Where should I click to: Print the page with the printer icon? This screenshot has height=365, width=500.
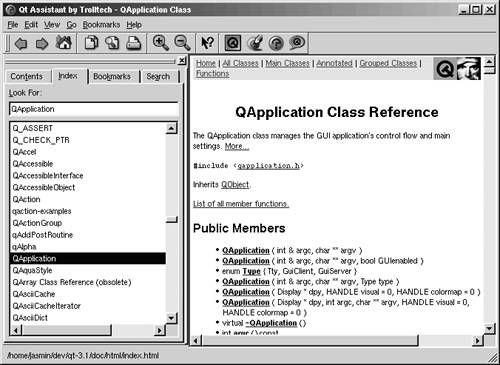[x=134, y=43]
